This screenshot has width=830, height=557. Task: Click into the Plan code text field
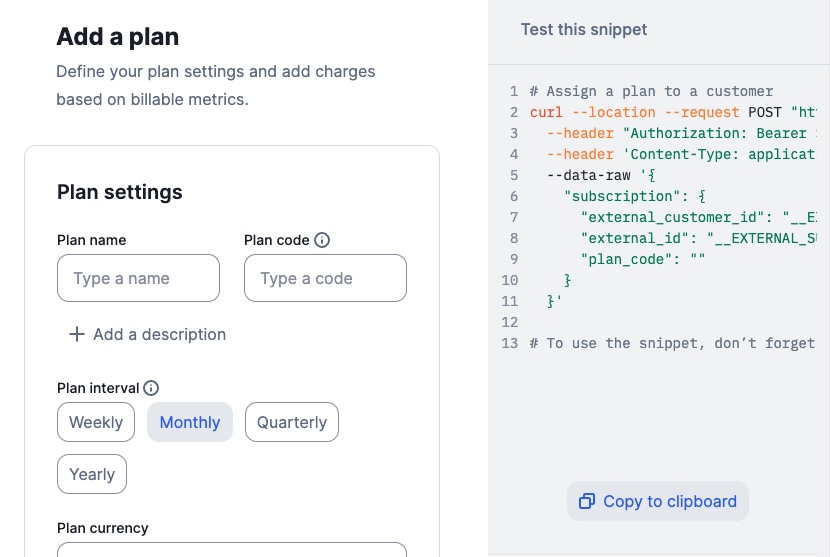point(325,278)
